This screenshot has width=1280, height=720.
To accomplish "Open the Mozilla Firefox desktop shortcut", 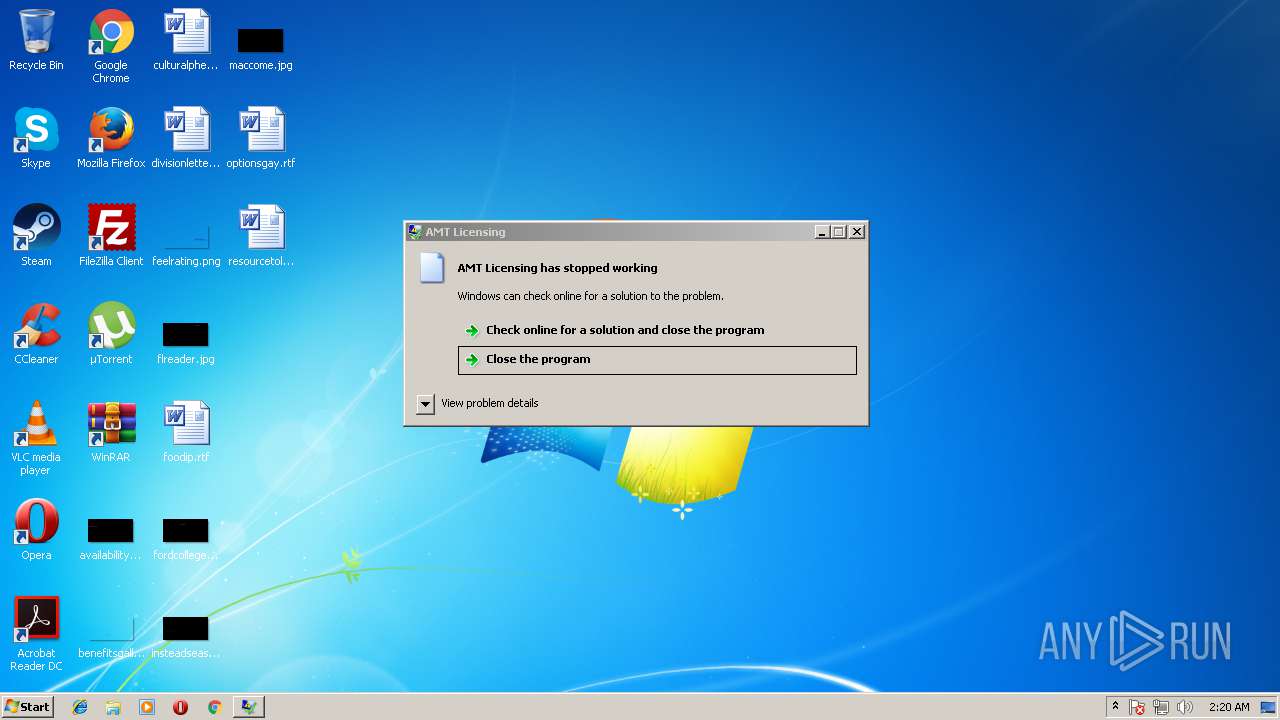I will (111, 139).
